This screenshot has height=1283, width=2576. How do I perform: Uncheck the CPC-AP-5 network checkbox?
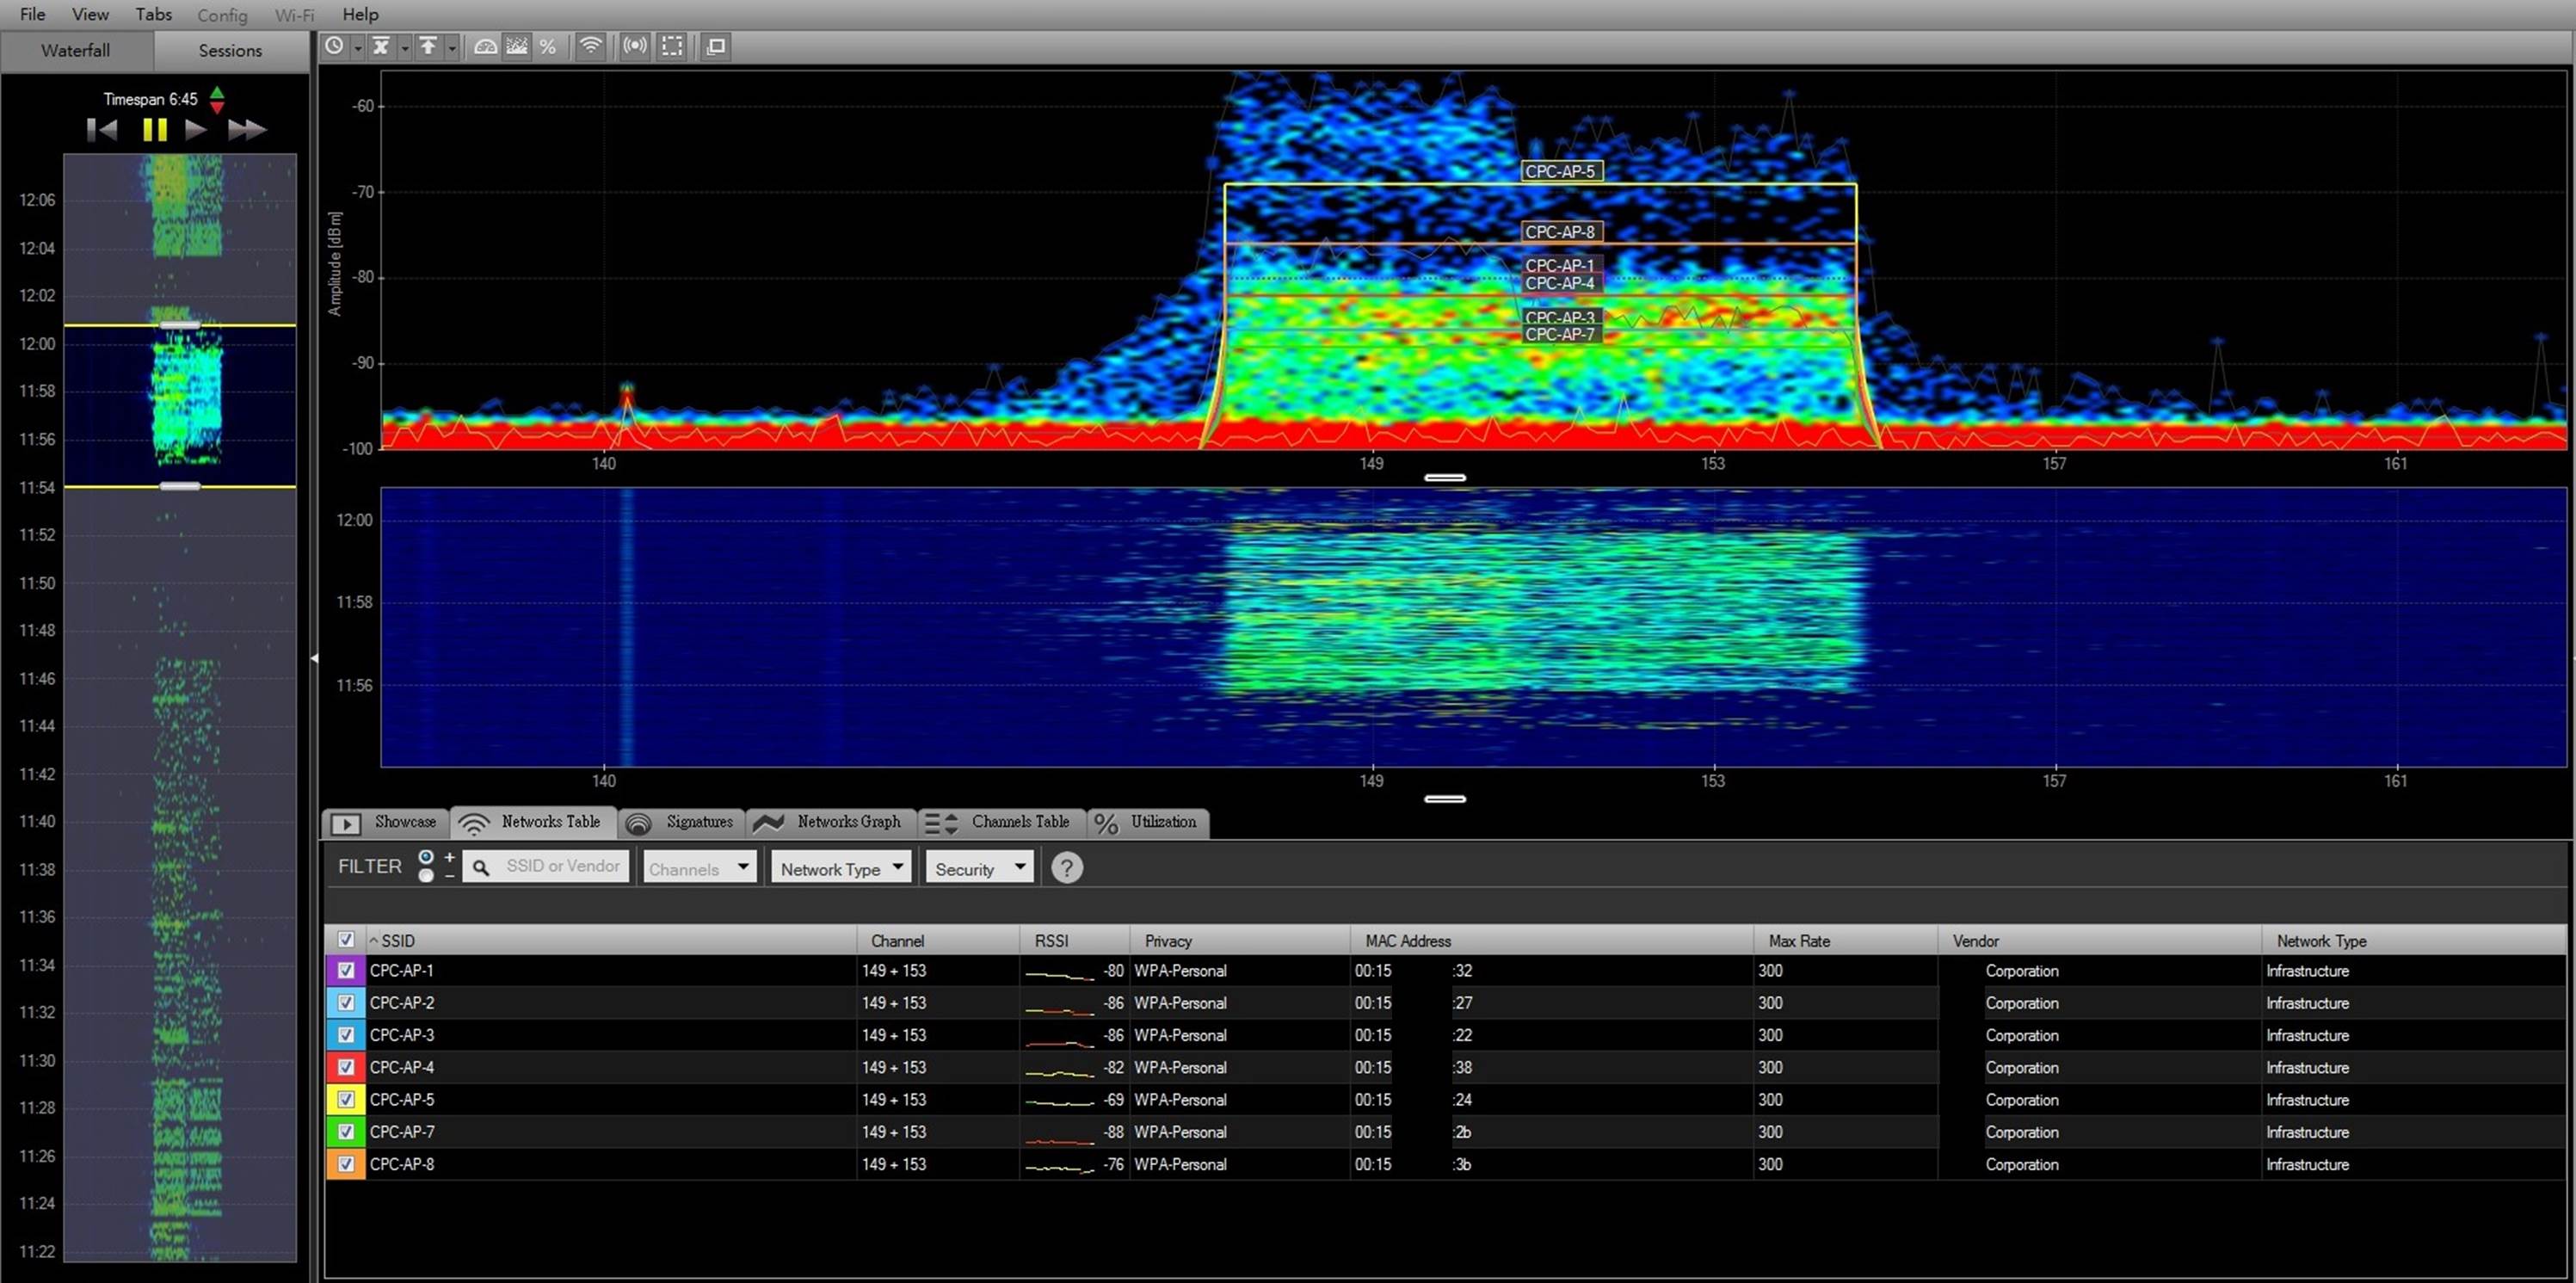346,1099
